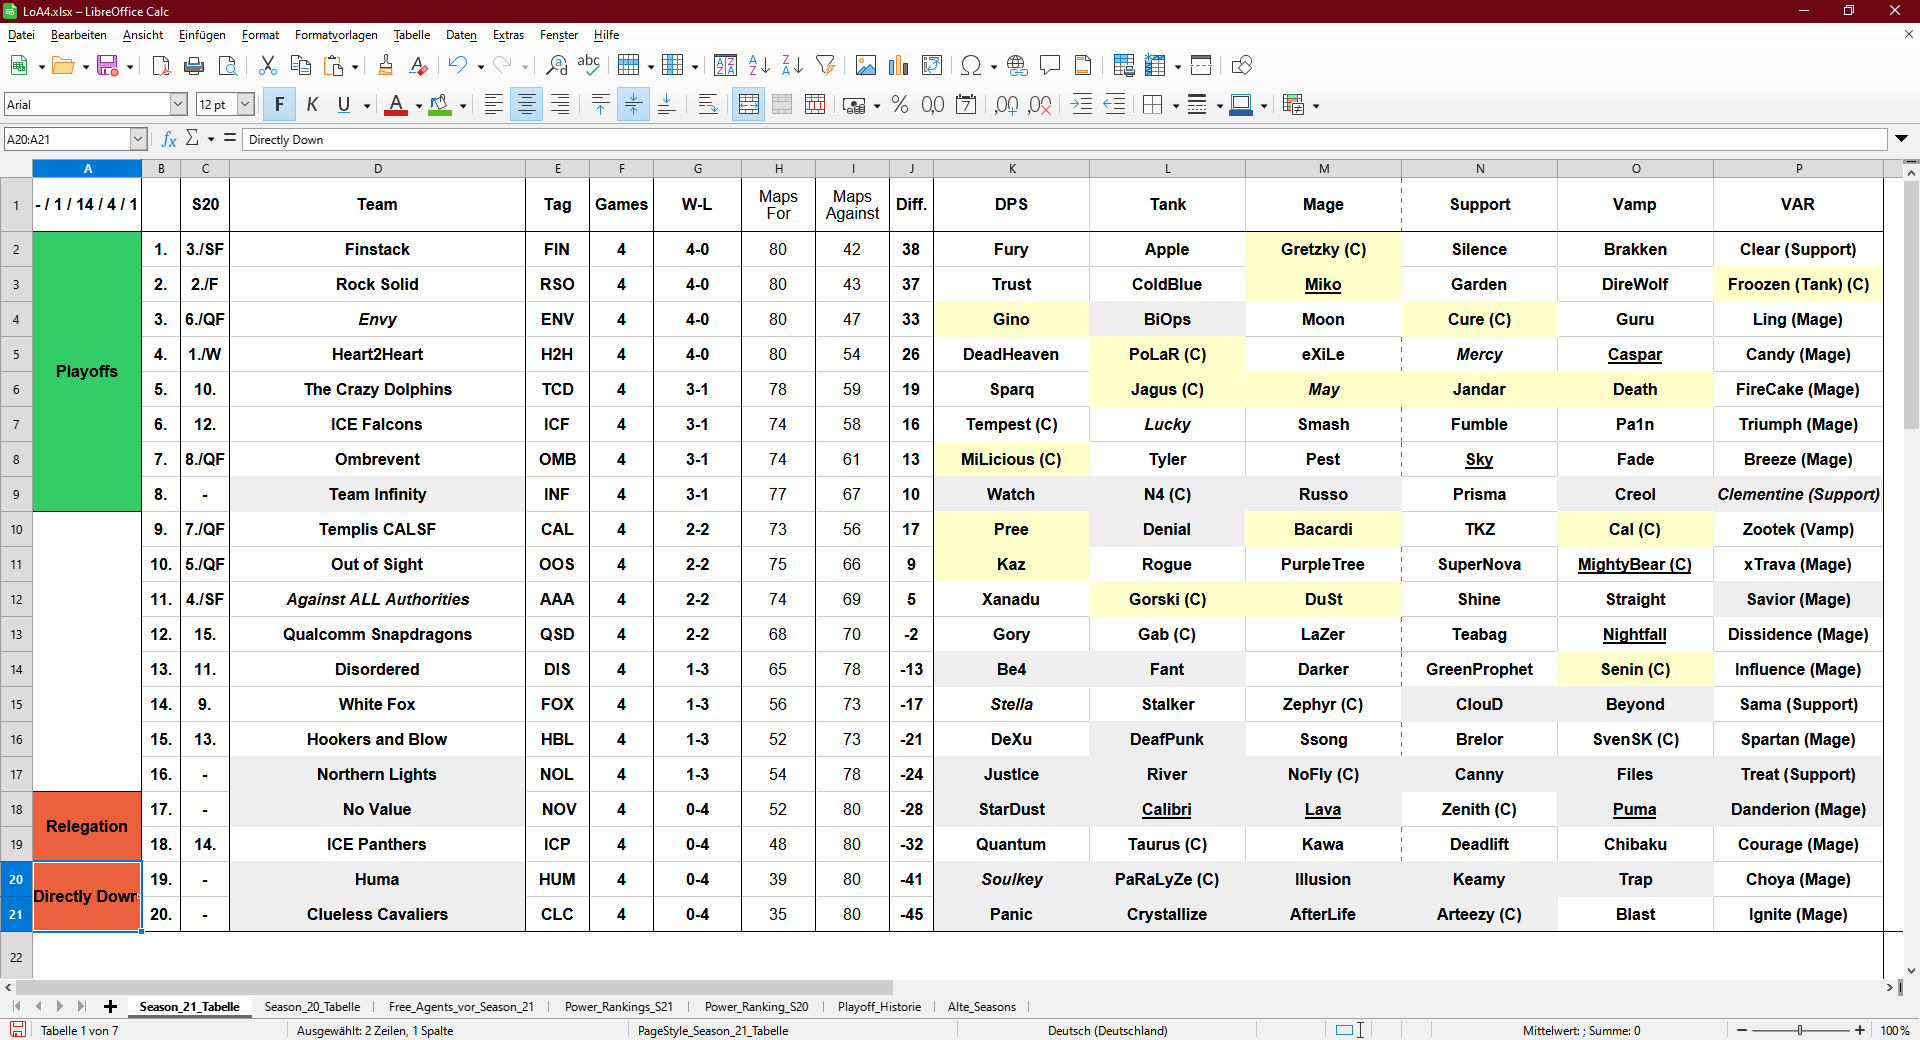Align cell text left

[494, 105]
